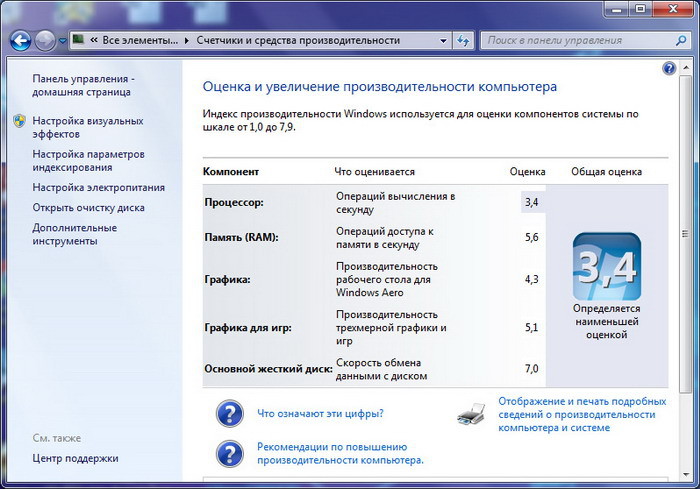Open "Центр поддержки" under "См. также"

coord(75,458)
